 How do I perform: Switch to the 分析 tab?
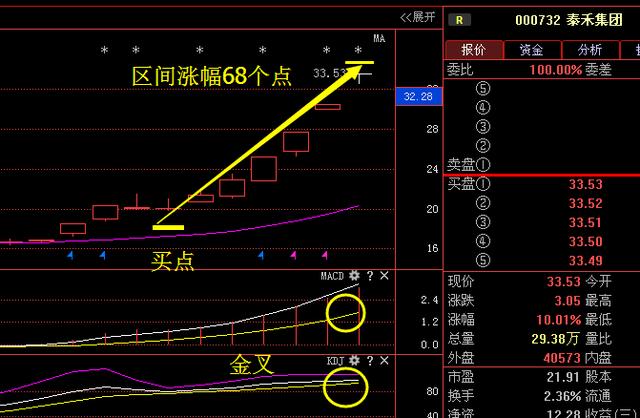[590, 50]
